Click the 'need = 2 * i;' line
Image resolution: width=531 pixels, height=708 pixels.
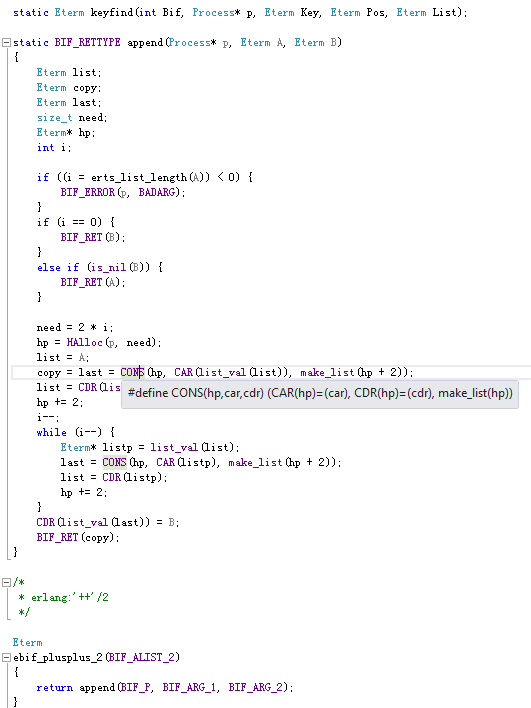(x=75, y=327)
